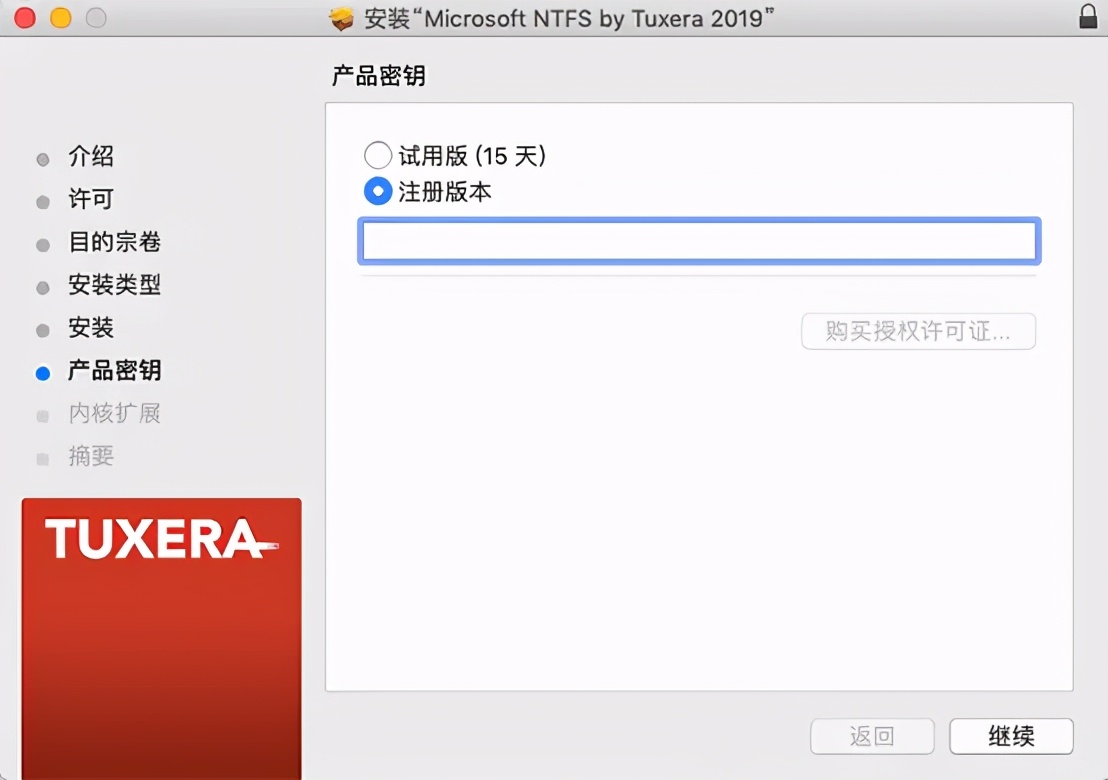
Task: Click the installer window title text
Action: [x=569, y=18]
